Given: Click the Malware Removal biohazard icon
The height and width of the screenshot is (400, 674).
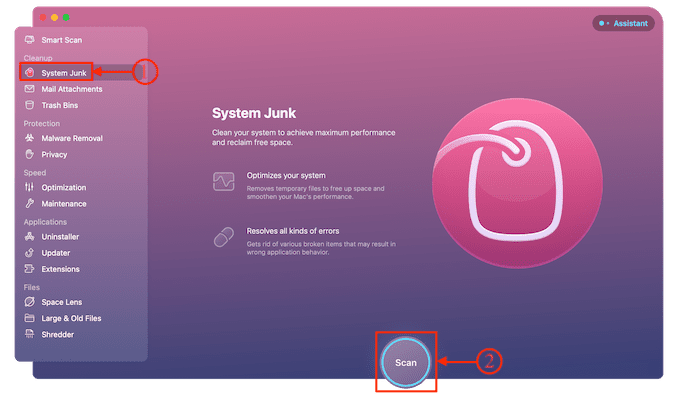Looking at the screenshot, I should click(29, 138).
